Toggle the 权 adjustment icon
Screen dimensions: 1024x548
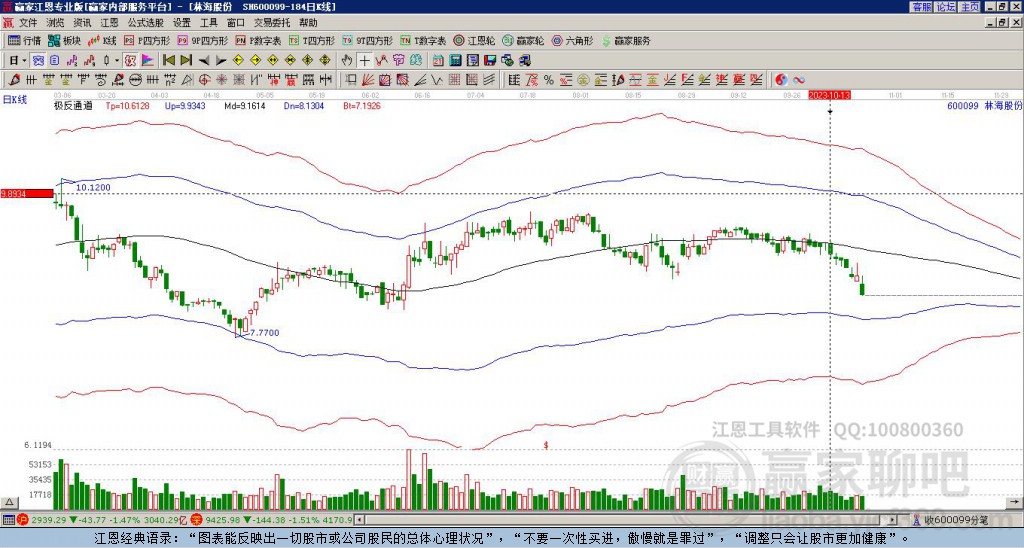pos(130,60)
